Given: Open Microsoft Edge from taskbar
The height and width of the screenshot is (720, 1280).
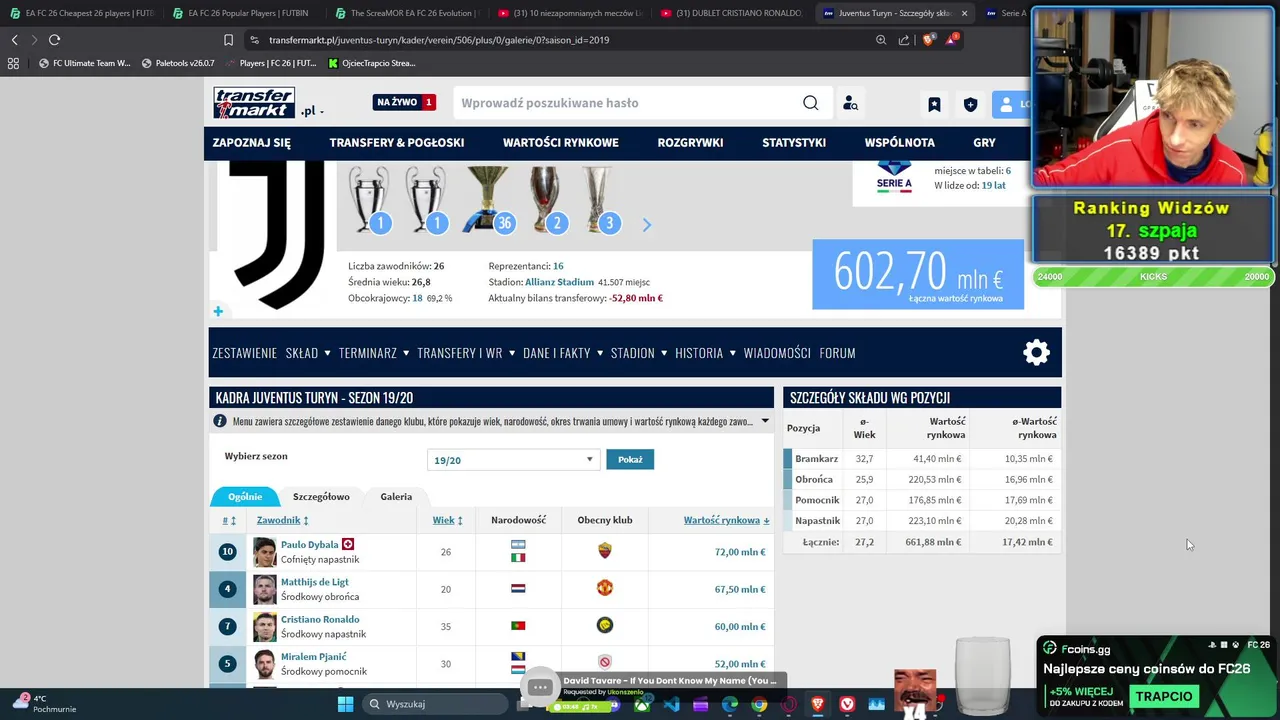Looking at the screenshot, I should (x=730, y=704).
